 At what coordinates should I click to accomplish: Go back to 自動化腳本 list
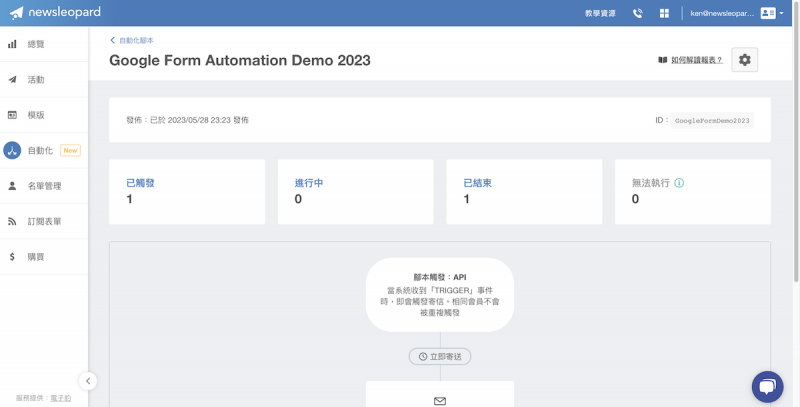(136, 40)
